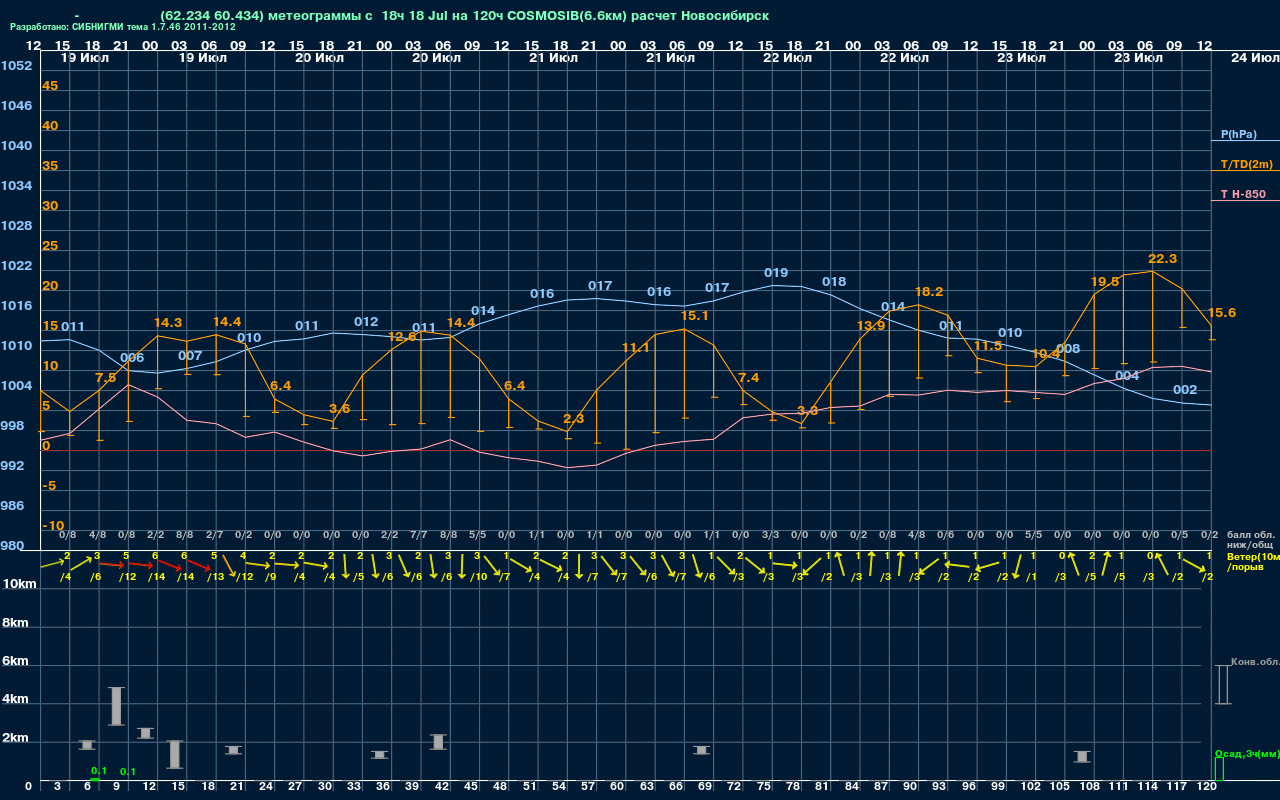Viewport: 1280px width, 800px height.
Task: Click the grey cloud bar above hour 42
Action: pyautogui.click(x=439, y=742)
